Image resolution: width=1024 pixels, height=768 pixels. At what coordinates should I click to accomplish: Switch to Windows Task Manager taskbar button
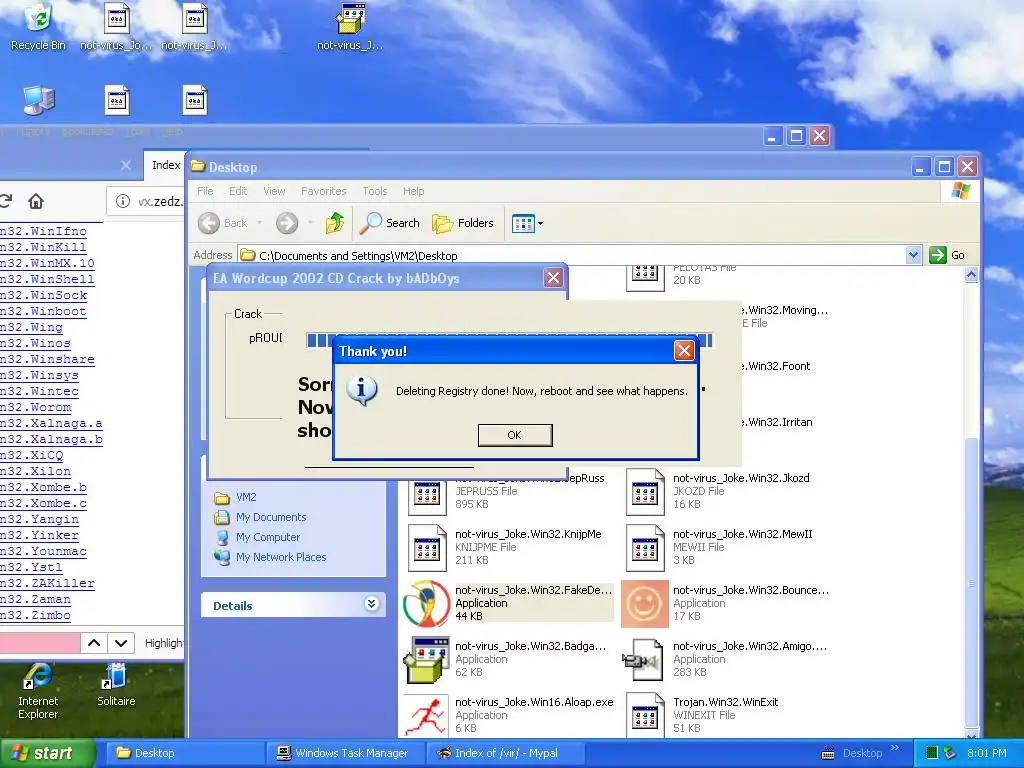[344, 753]
